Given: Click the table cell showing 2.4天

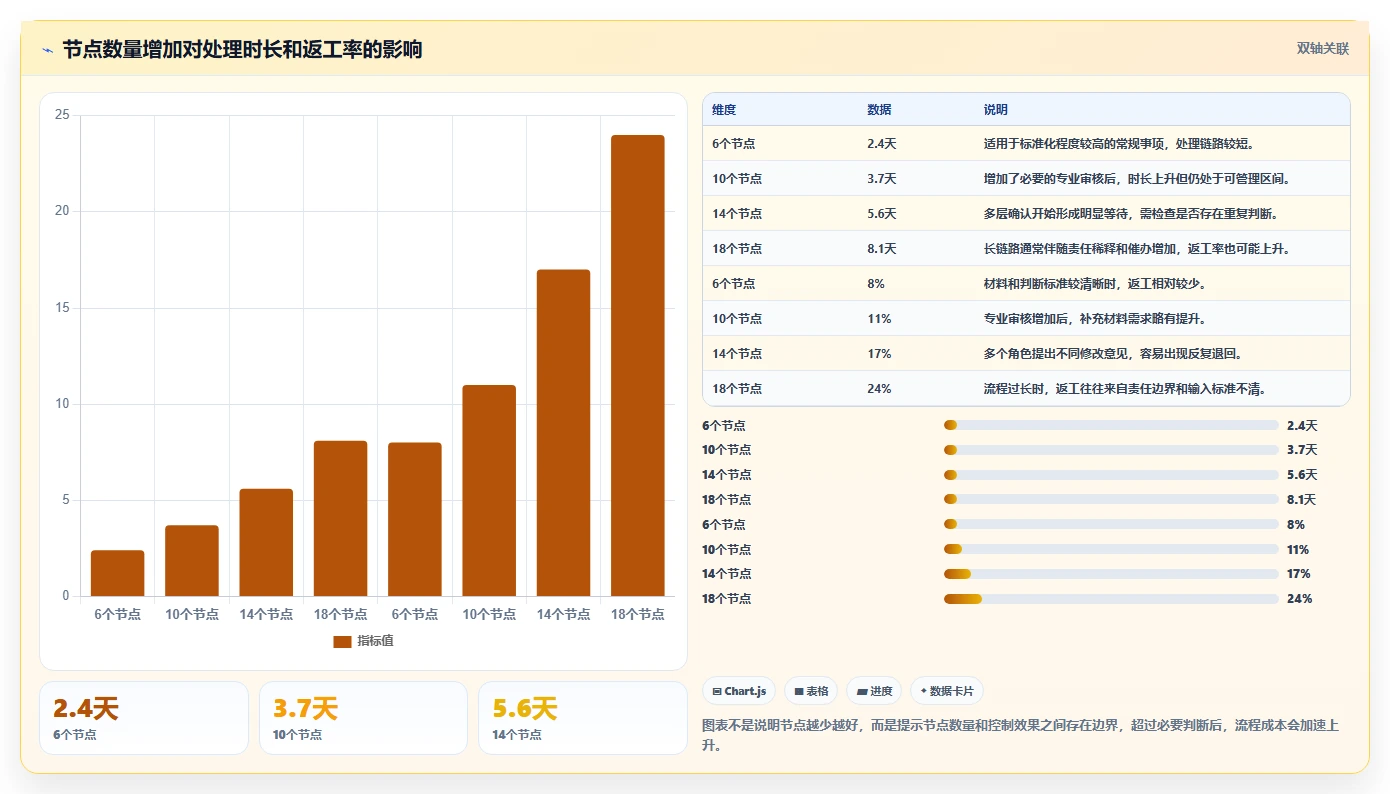Looking at the screenshot, I should coord(882,144).
